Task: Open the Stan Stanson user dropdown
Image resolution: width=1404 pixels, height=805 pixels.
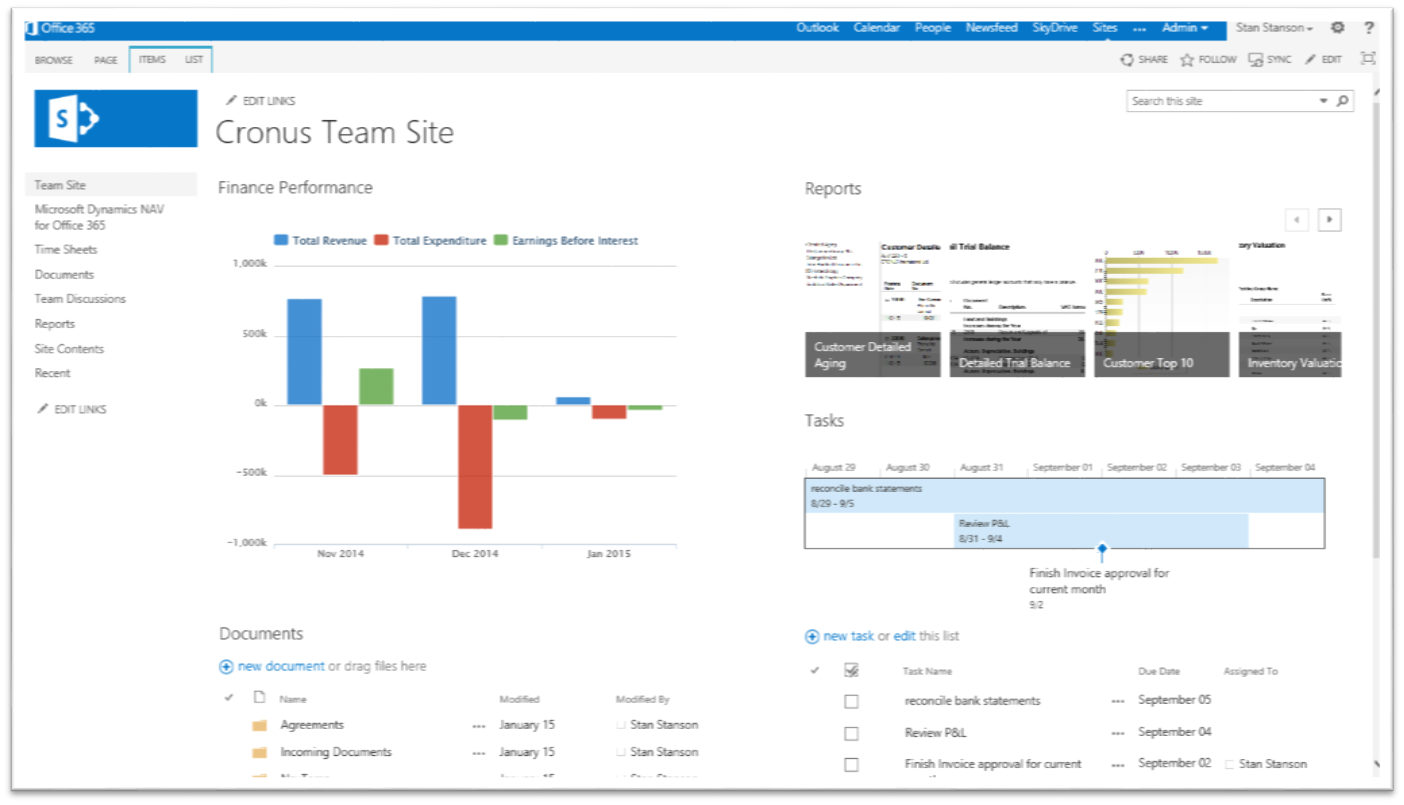Action: click(x=1274, y=28)
